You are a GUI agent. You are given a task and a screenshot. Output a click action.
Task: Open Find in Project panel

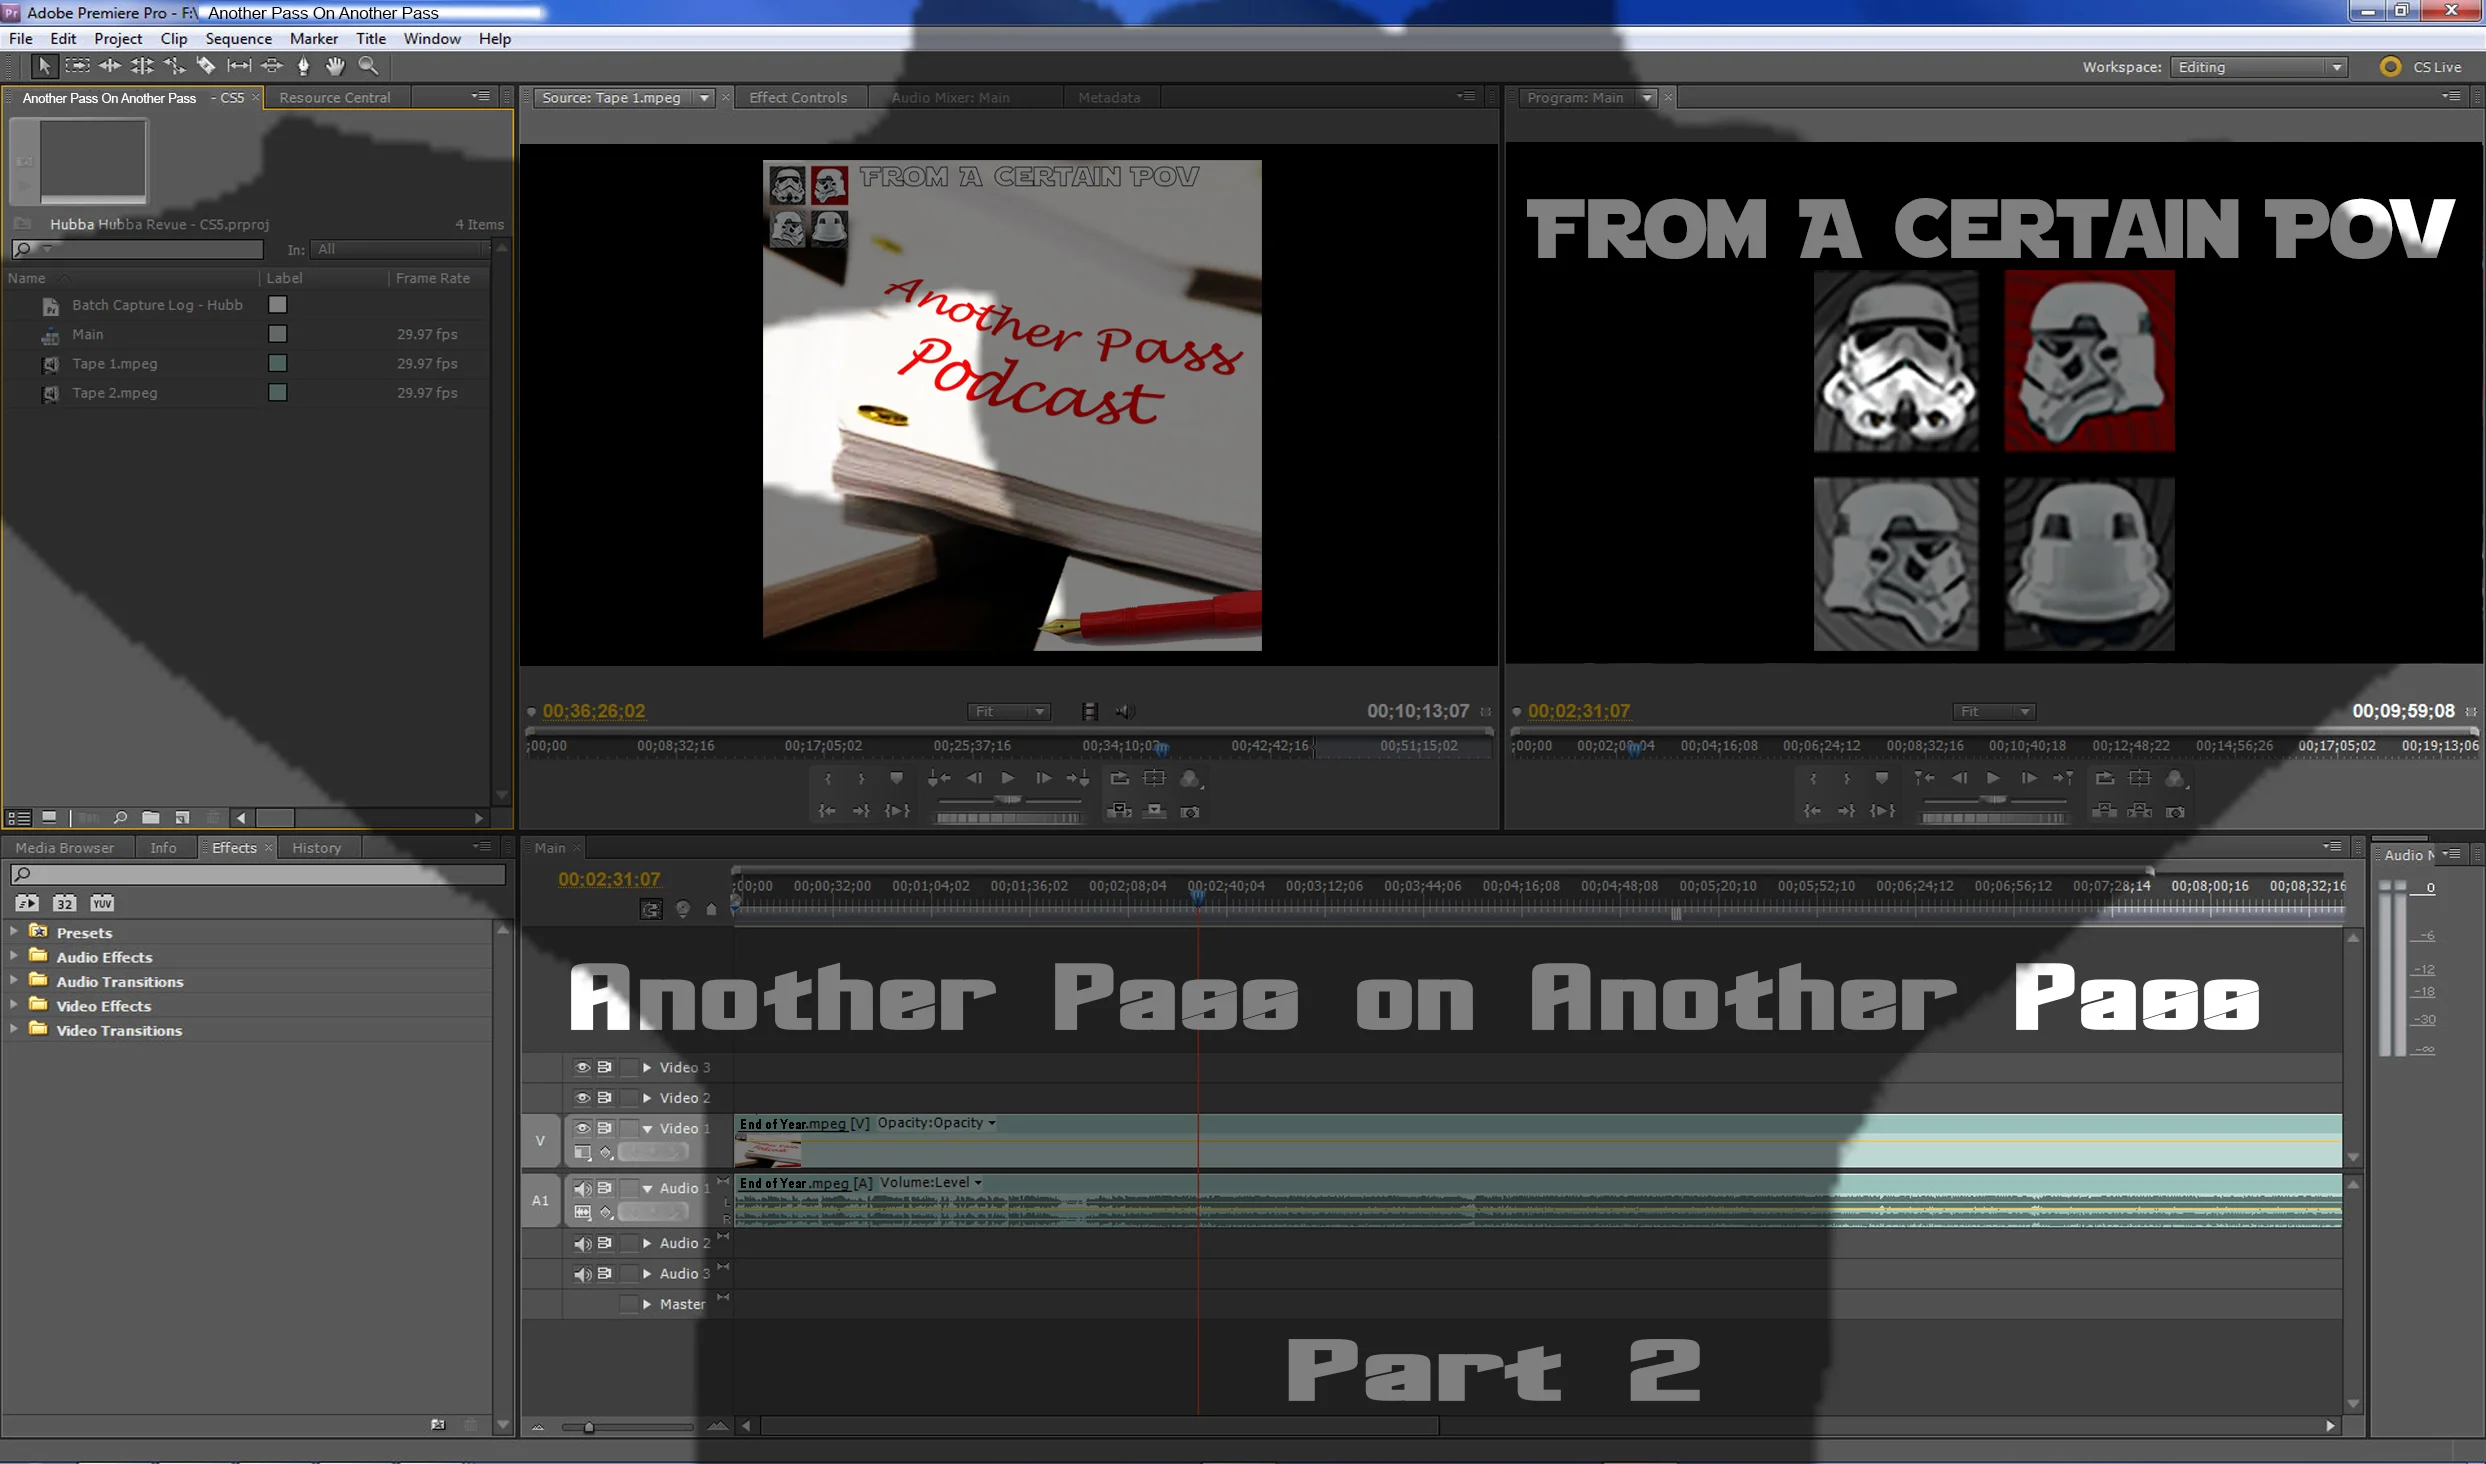point(120,818)
